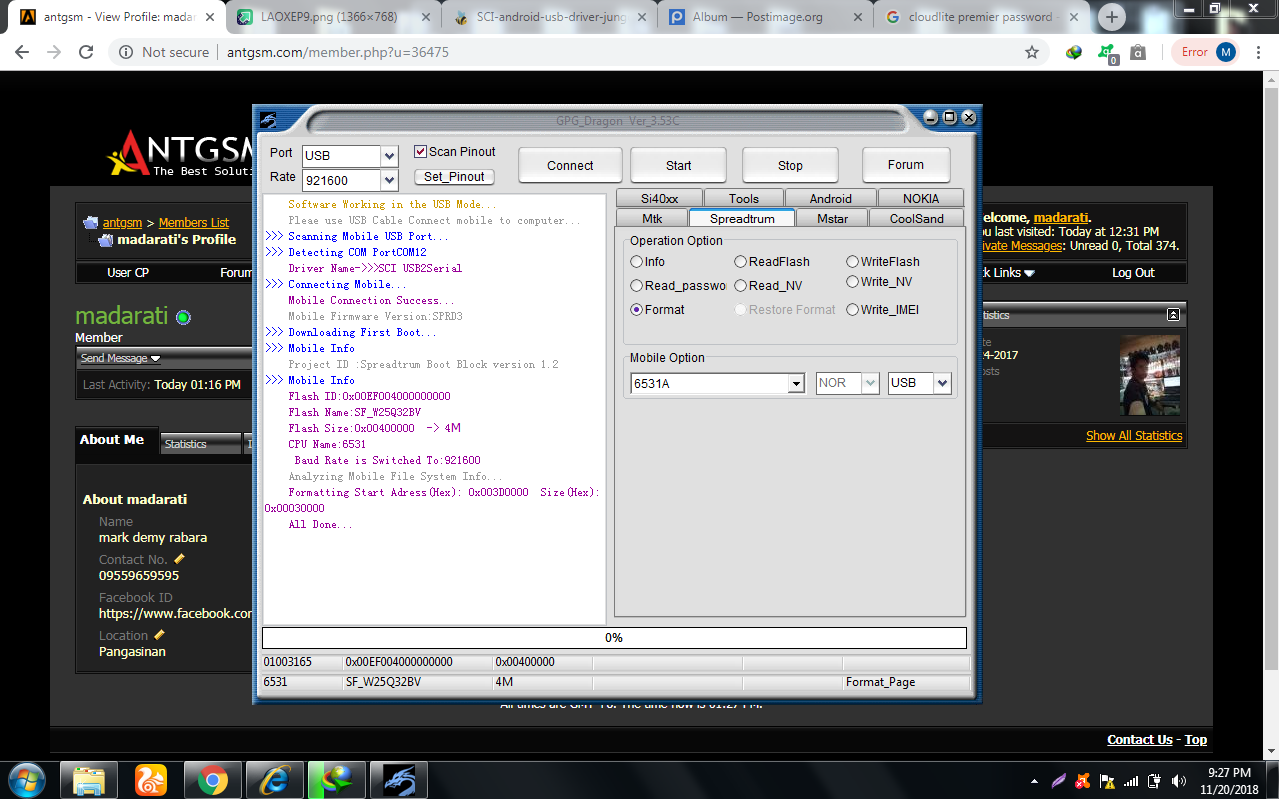Open the Tools tab
1279x799 pixels.
pos(743,198)
